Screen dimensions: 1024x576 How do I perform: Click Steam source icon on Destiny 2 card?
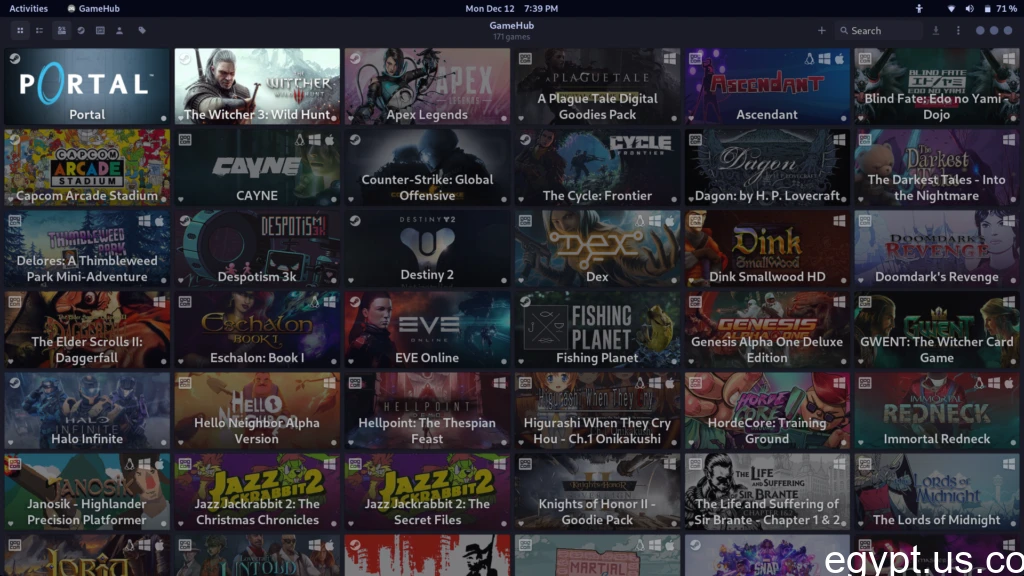pyautogui.click(x=355, y=221)
